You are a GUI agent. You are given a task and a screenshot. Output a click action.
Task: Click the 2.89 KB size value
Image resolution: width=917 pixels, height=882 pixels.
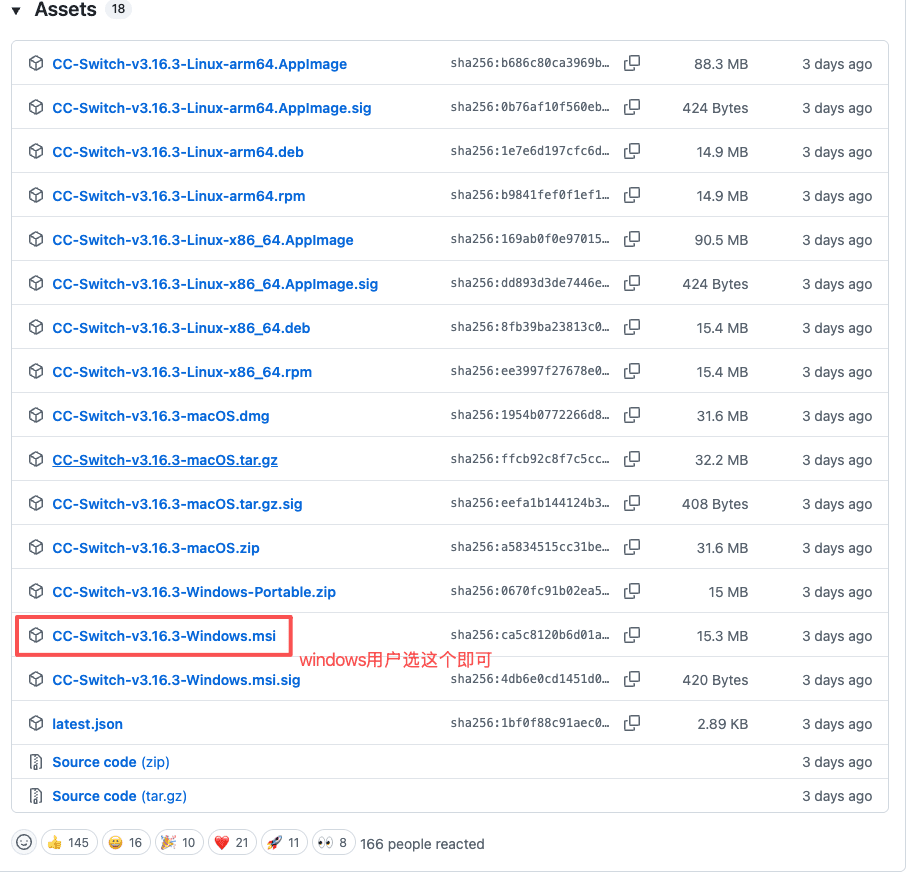tap(723, 724)
